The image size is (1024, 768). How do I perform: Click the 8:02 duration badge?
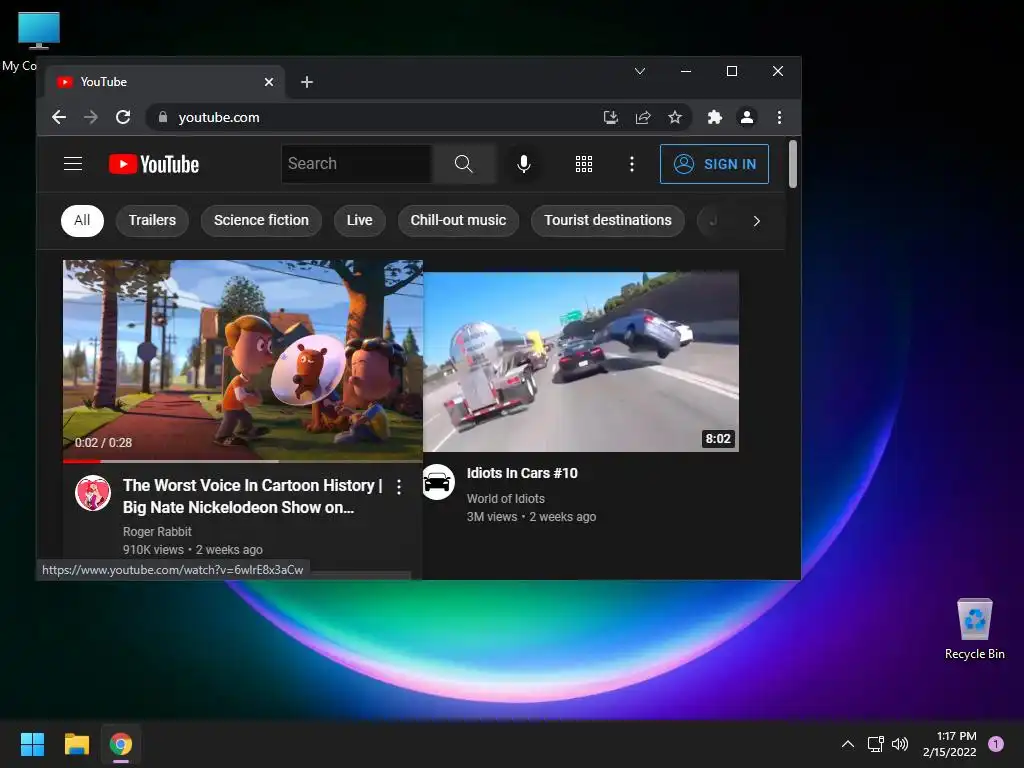point(718,439)
